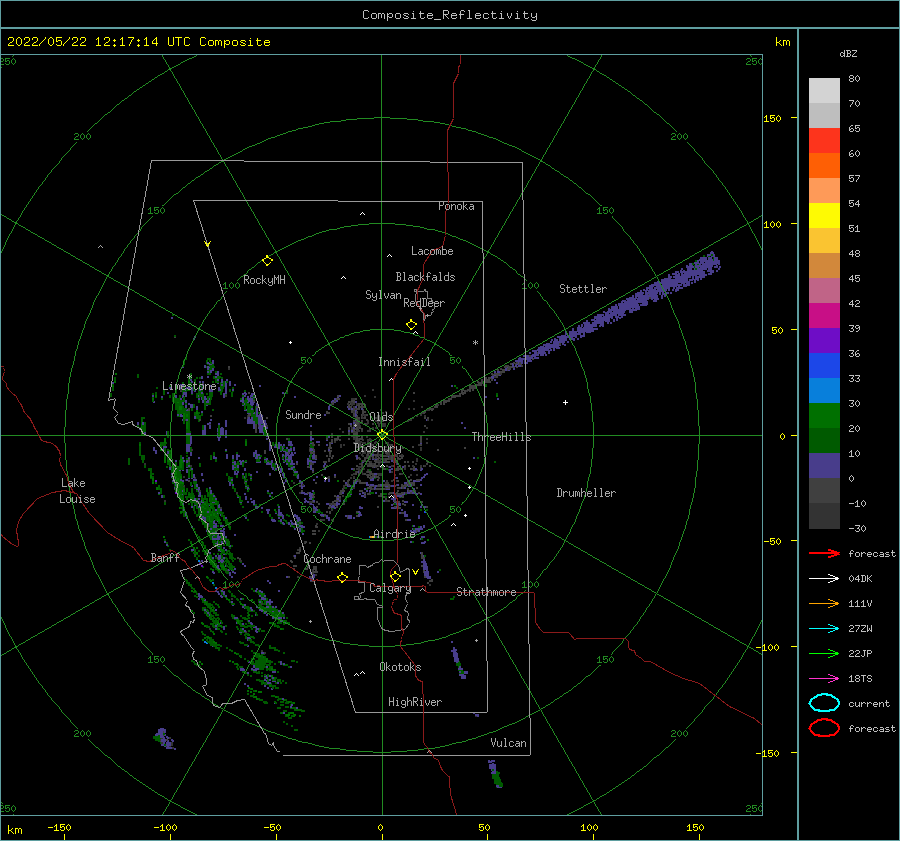Click the asterisk marker above Limestone
The width and height of the screenshot is (900, 841).
pyautogui.click(x=189, y=377)
